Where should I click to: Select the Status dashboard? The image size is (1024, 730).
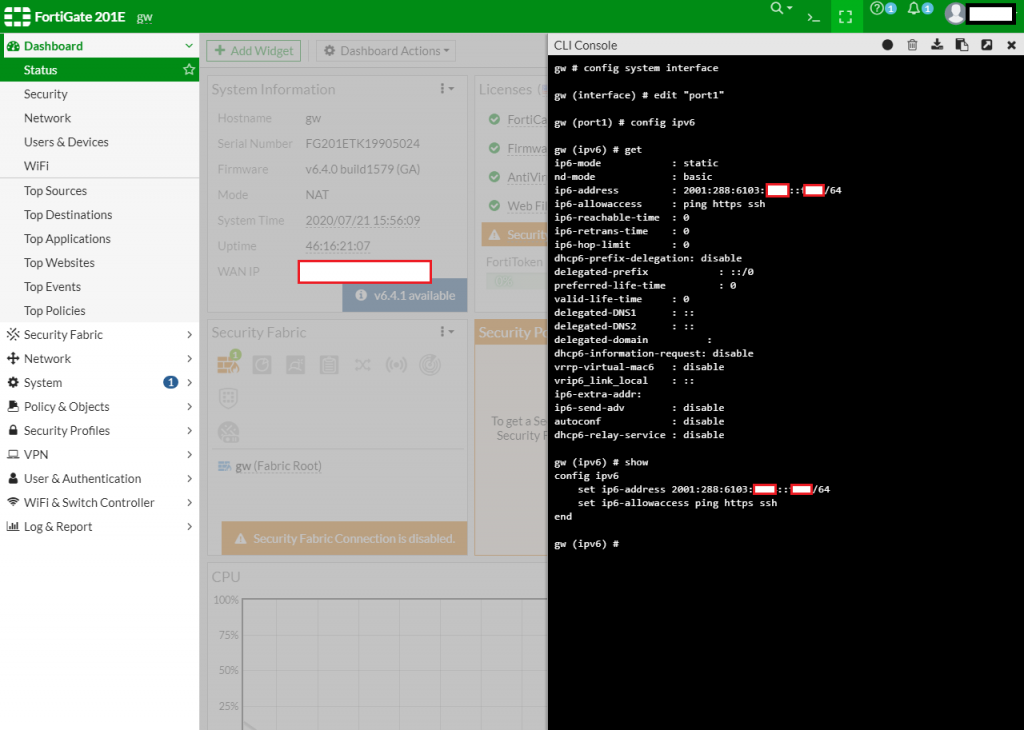tap(99, 70)
